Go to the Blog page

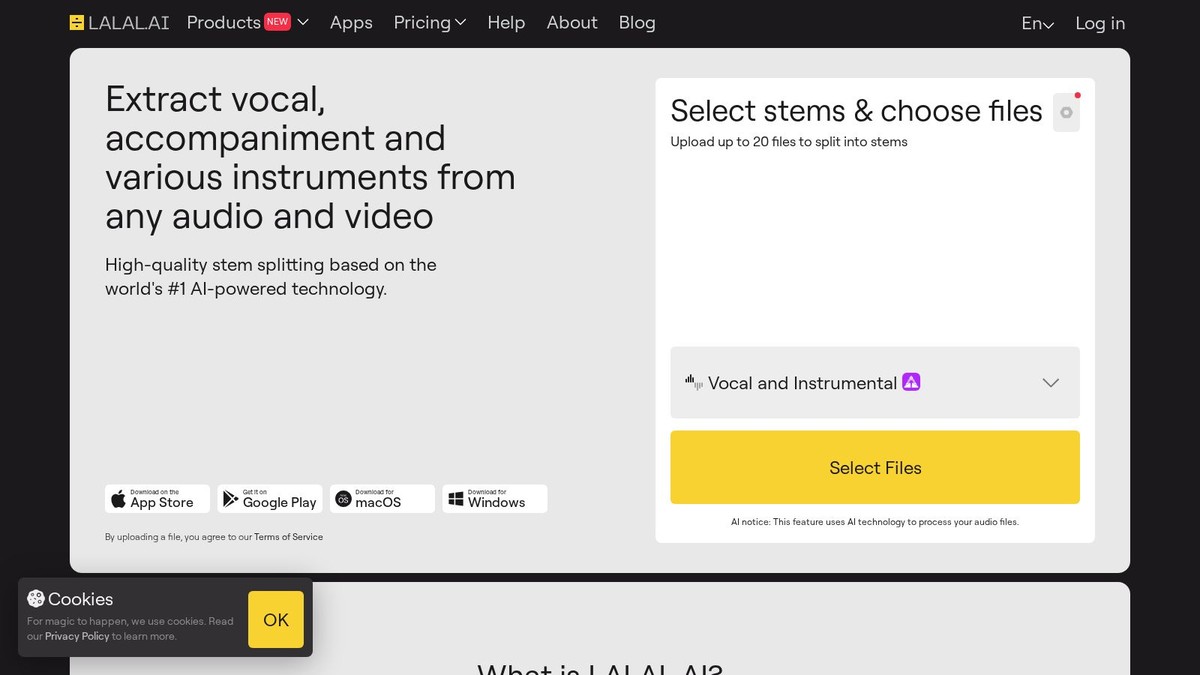[x=637, y=22]
